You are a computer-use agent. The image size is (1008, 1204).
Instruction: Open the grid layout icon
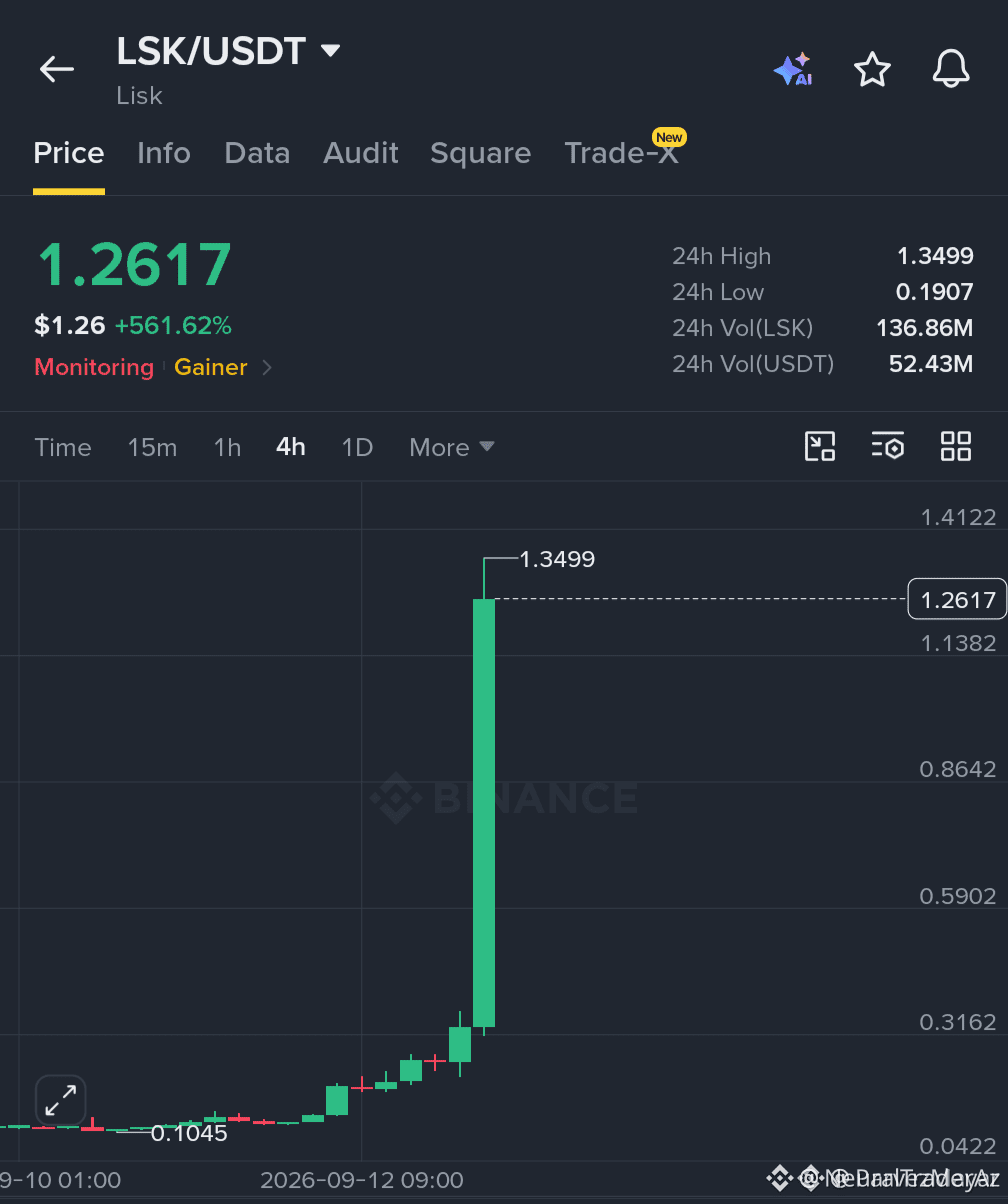[x=956, y=446]
